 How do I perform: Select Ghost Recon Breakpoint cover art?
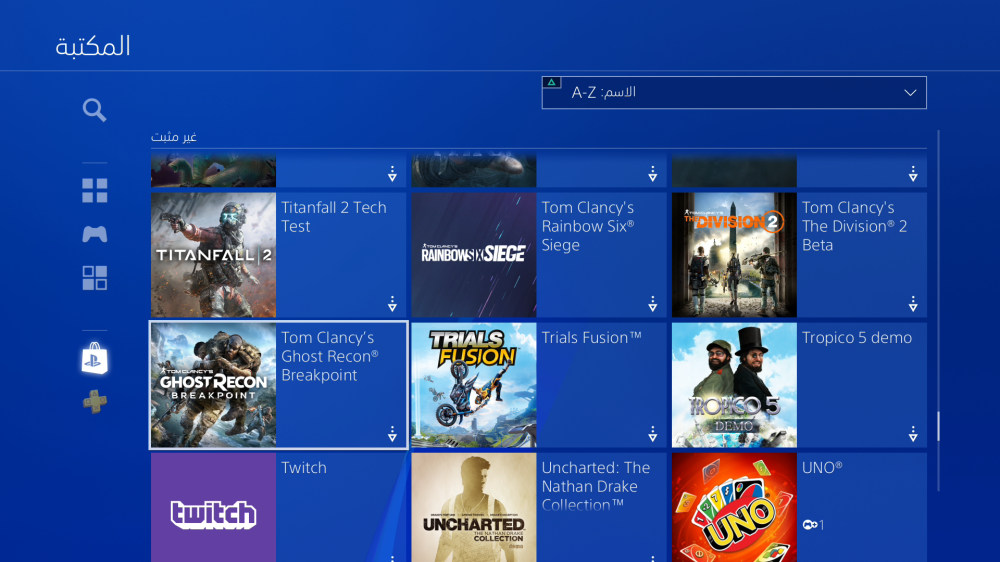214,385
